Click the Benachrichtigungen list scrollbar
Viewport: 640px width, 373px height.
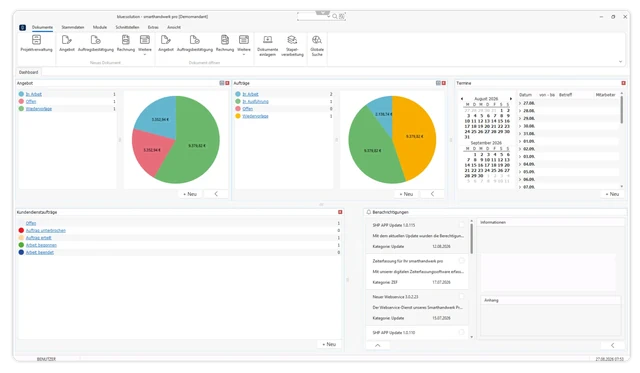pyautogui.click(x=471, y=239)
